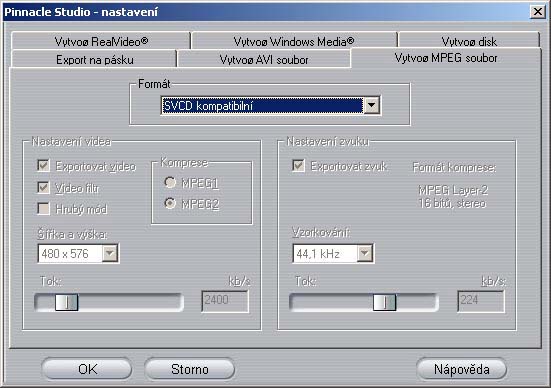The width and height of the screenshot is (551, 388).
Task: Click the MPEG Layer-2 compression format text
Action: [x=453, y=190]
